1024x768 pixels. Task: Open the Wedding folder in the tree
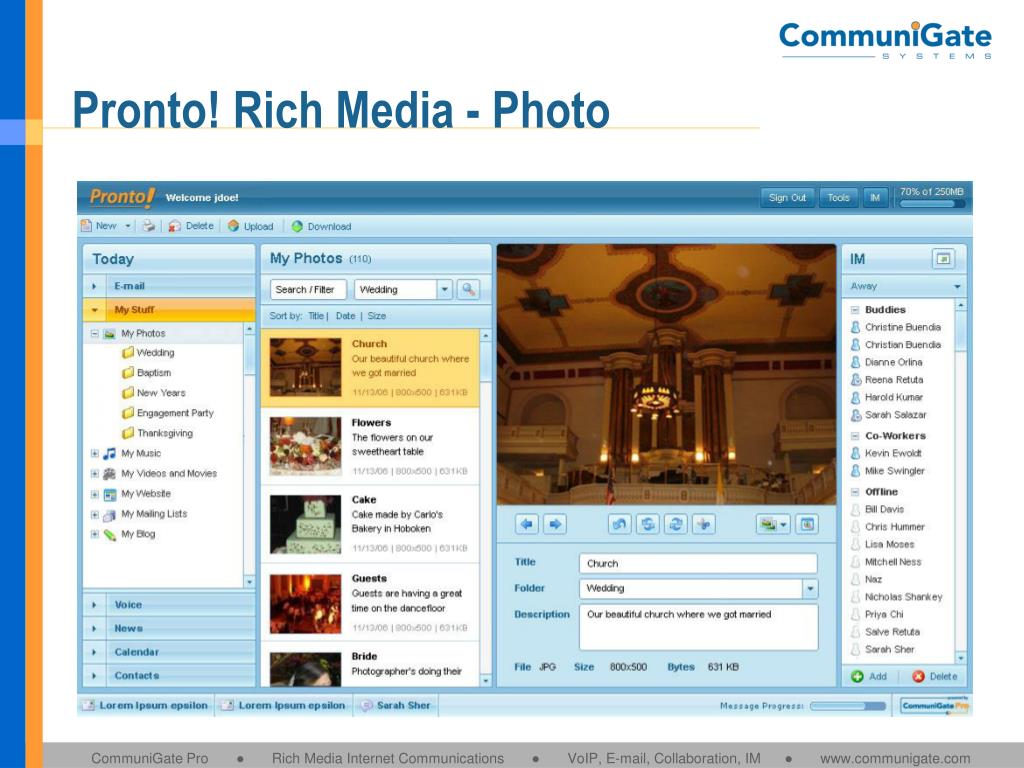(x=148, y=353)
